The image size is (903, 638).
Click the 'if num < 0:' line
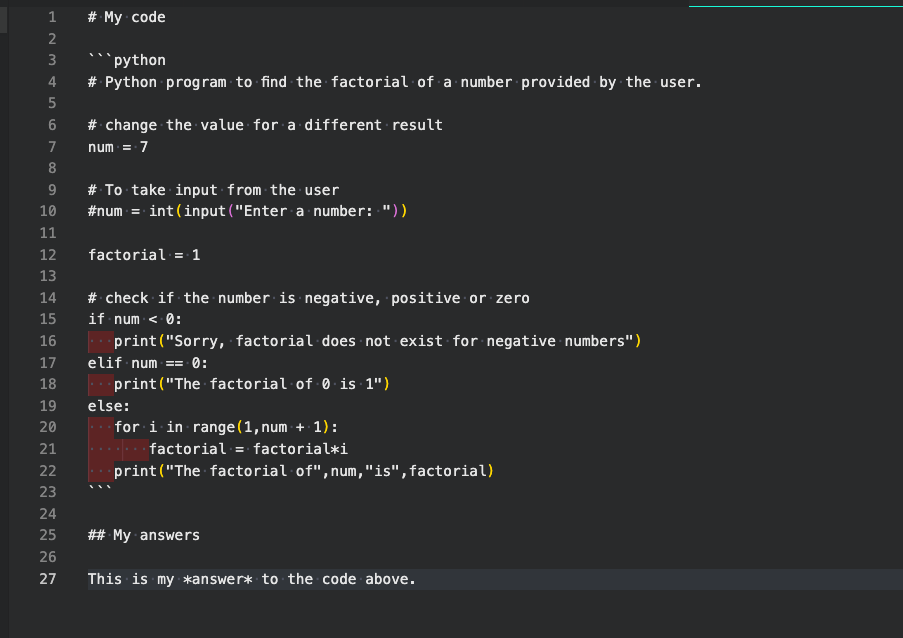[135, 319]
